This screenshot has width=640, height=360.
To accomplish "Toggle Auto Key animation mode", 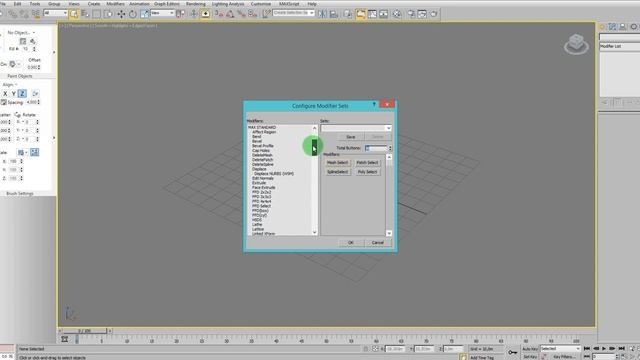I will click(530, 349).
